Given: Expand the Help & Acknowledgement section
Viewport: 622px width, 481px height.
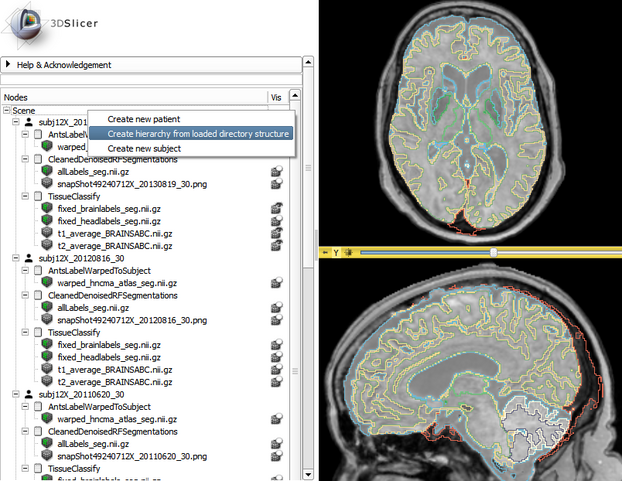Looking at the screenshot, I should coord(9,65).
